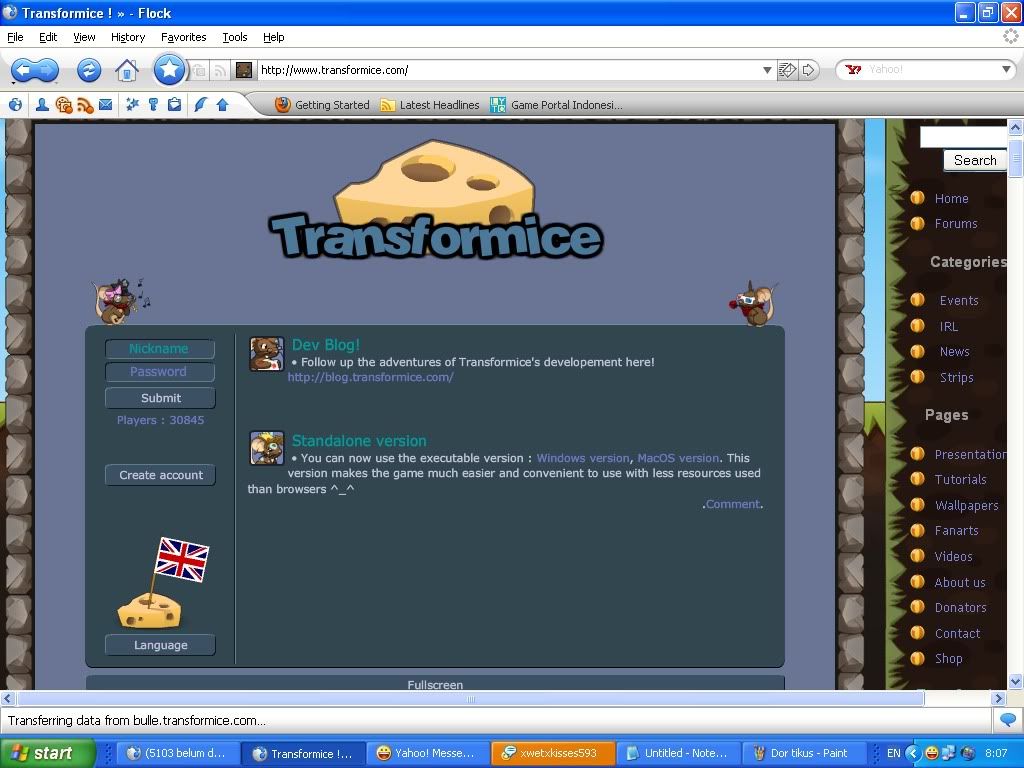Open the Wallpapers page link

[x=967, y=505]
